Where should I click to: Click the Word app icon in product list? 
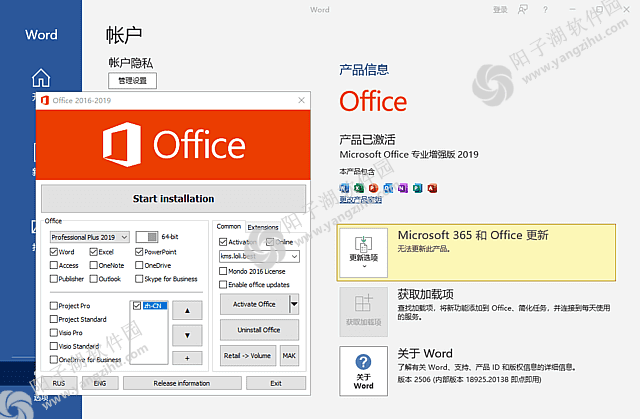tap(344, 188)
